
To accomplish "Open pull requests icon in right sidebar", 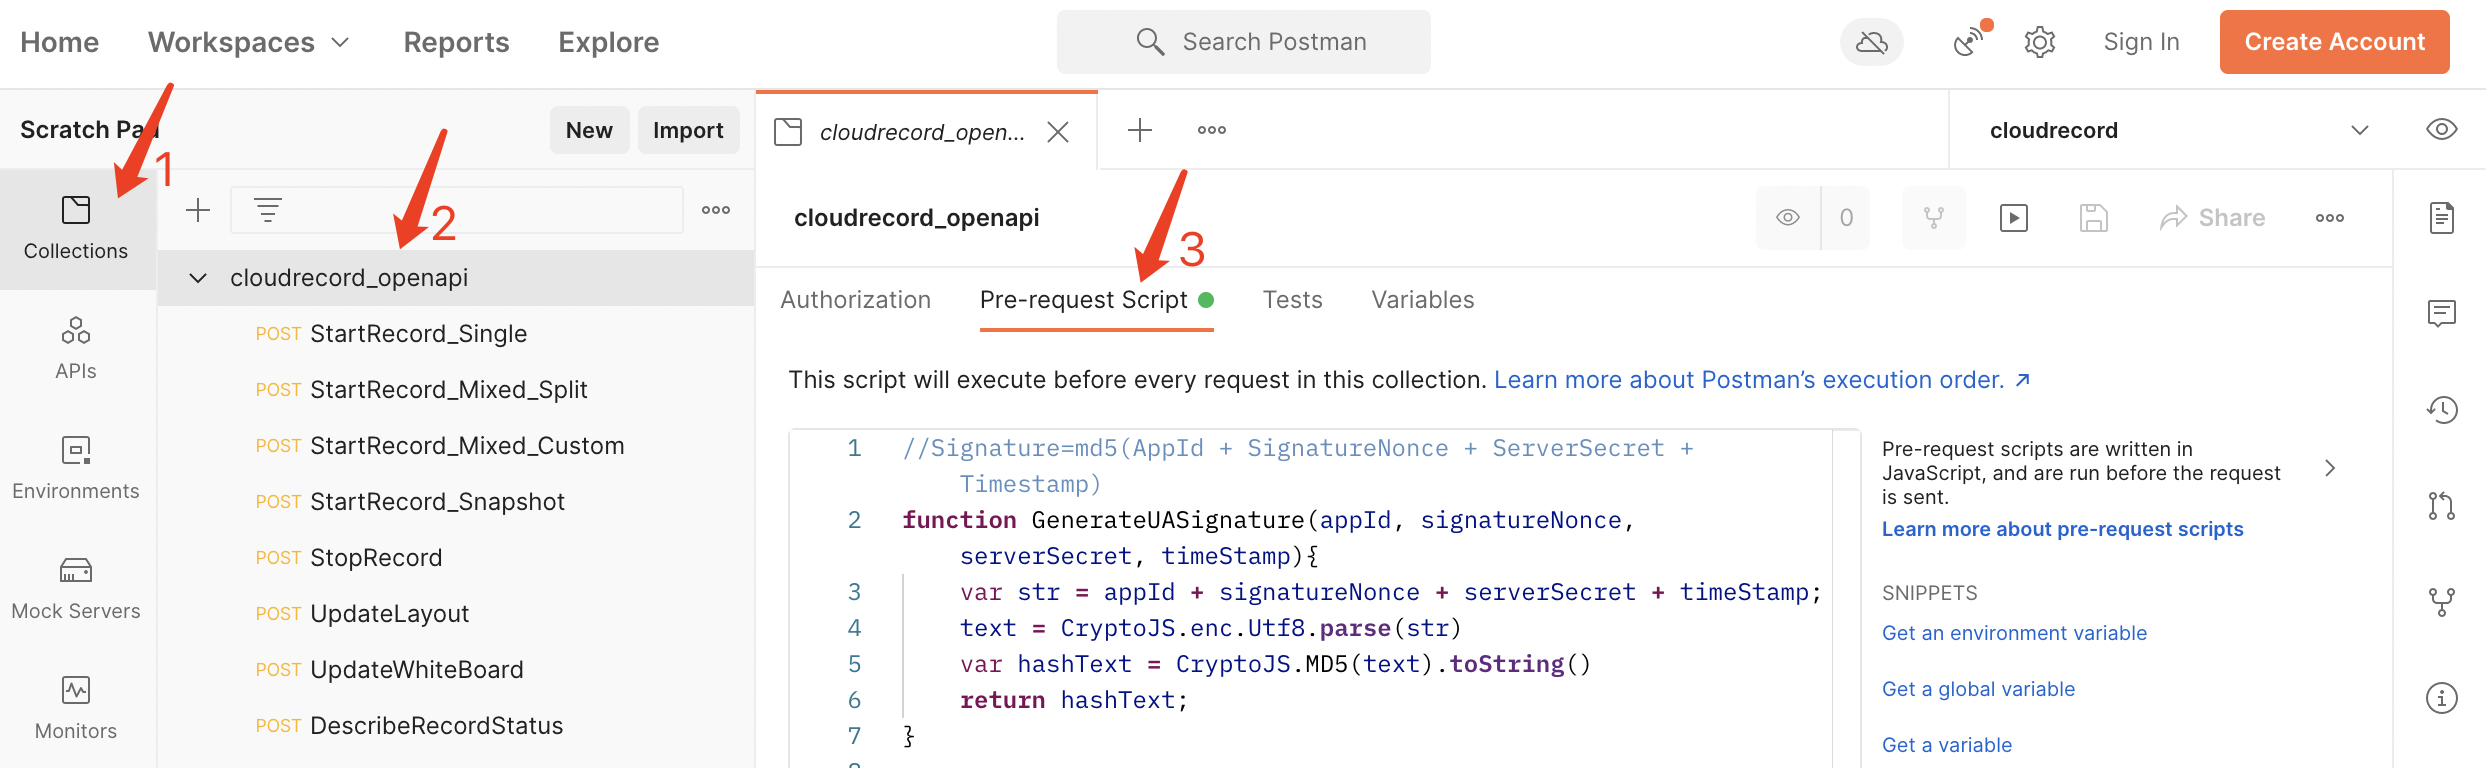I will click(2442, 505).
